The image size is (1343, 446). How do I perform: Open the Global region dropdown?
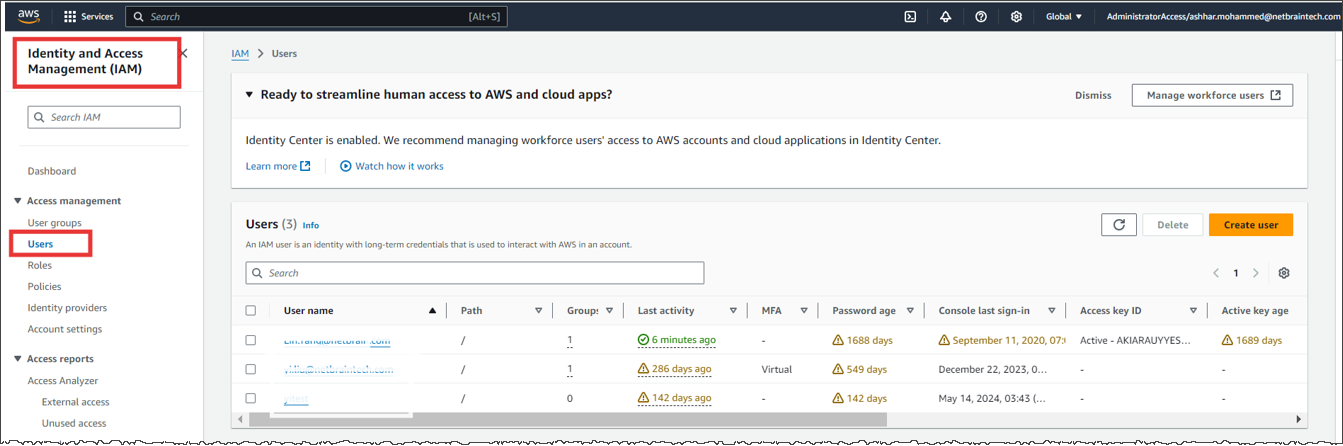pos(1064,17)
